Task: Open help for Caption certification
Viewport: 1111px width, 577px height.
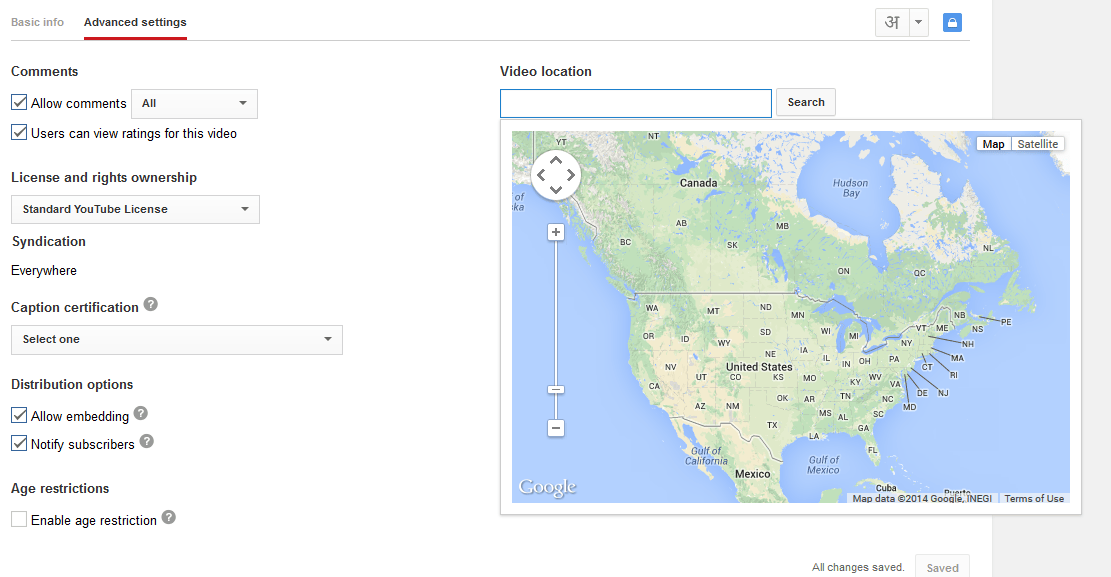Action: click(150, 304)
